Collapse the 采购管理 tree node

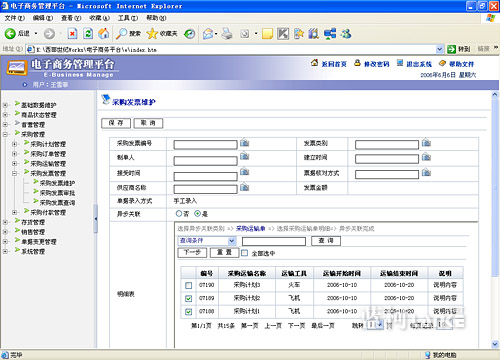tap(5, 134)
